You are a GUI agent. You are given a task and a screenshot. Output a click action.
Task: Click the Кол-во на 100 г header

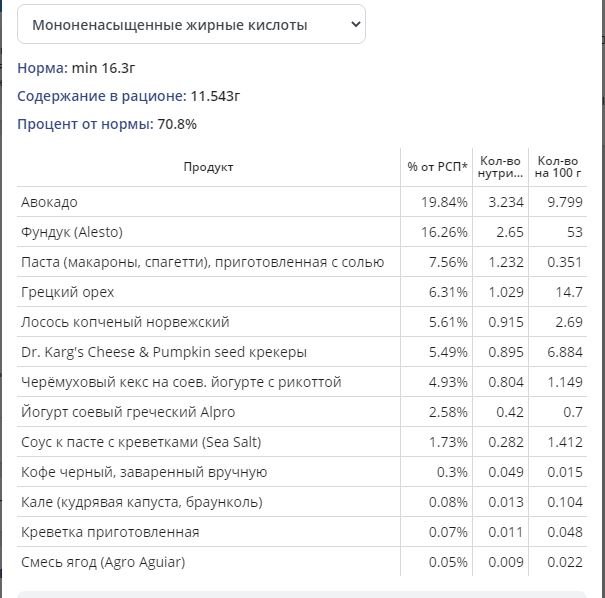[558, 167]
